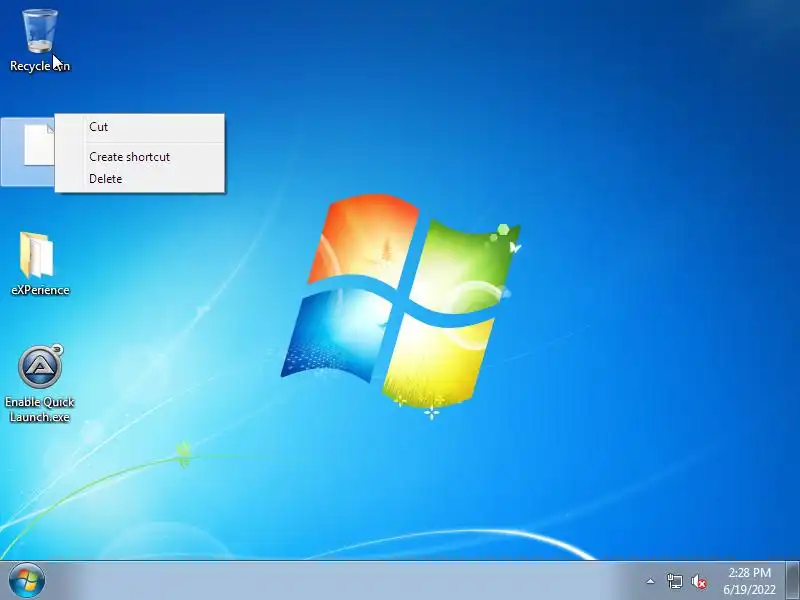
Task: Open the muted volume tray icon
Action: pos(699,582)
